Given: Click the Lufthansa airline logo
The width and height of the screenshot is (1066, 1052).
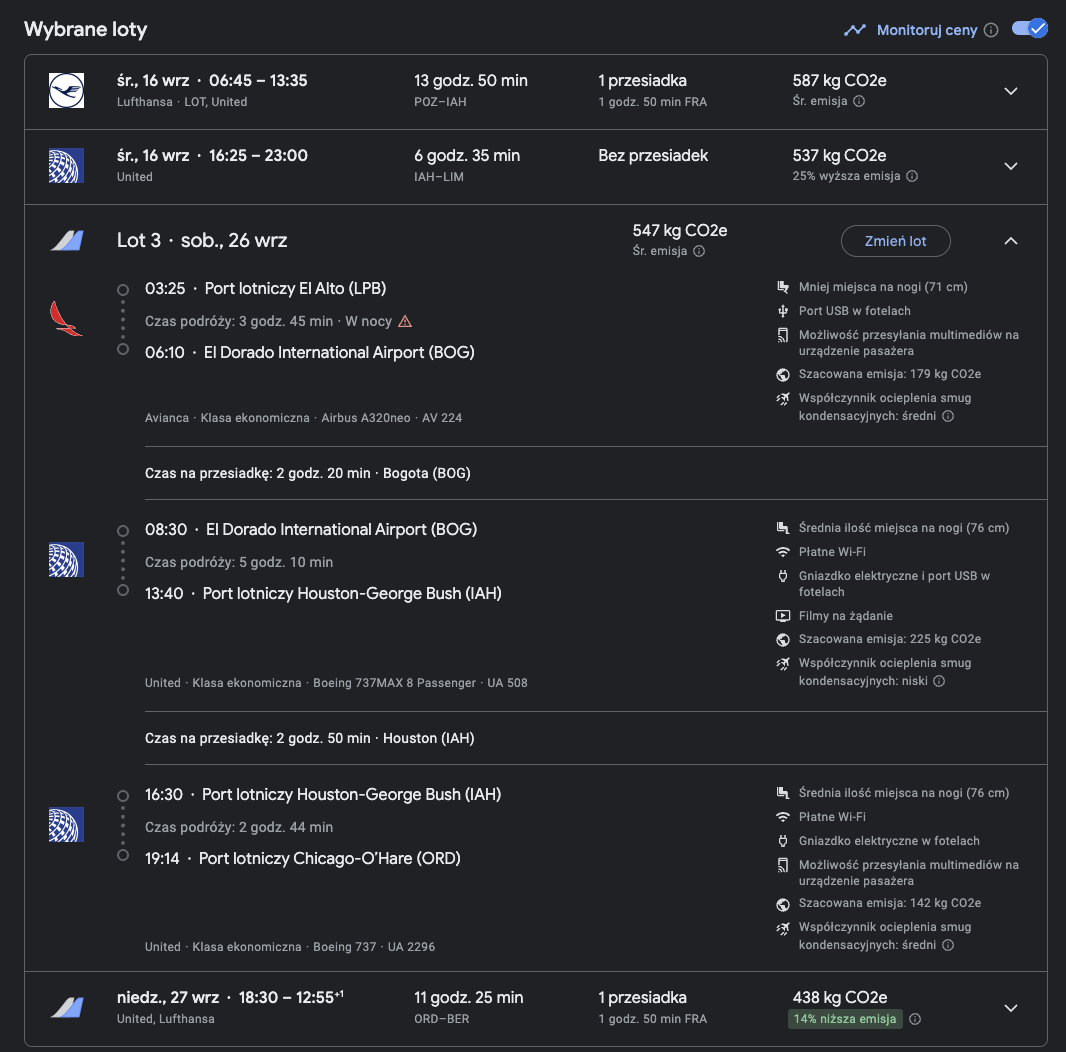Looking at the screenshot, I should [x=67, y=90].
